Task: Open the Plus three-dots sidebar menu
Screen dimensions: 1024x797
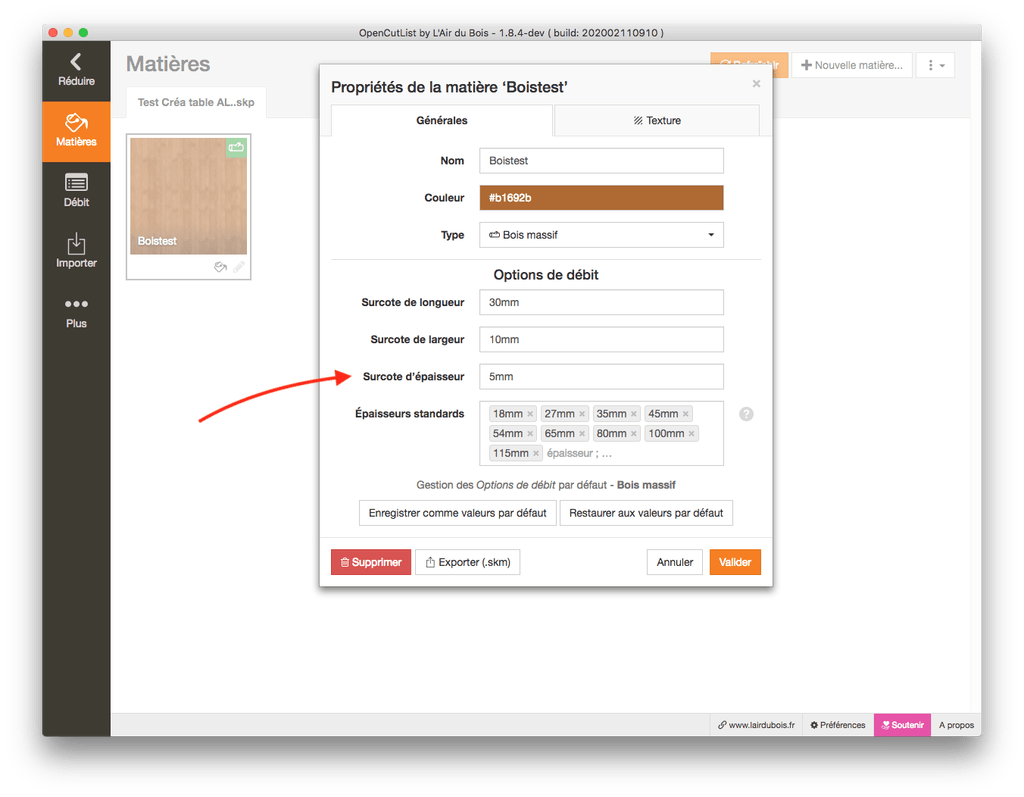Action: click(76, 313)
